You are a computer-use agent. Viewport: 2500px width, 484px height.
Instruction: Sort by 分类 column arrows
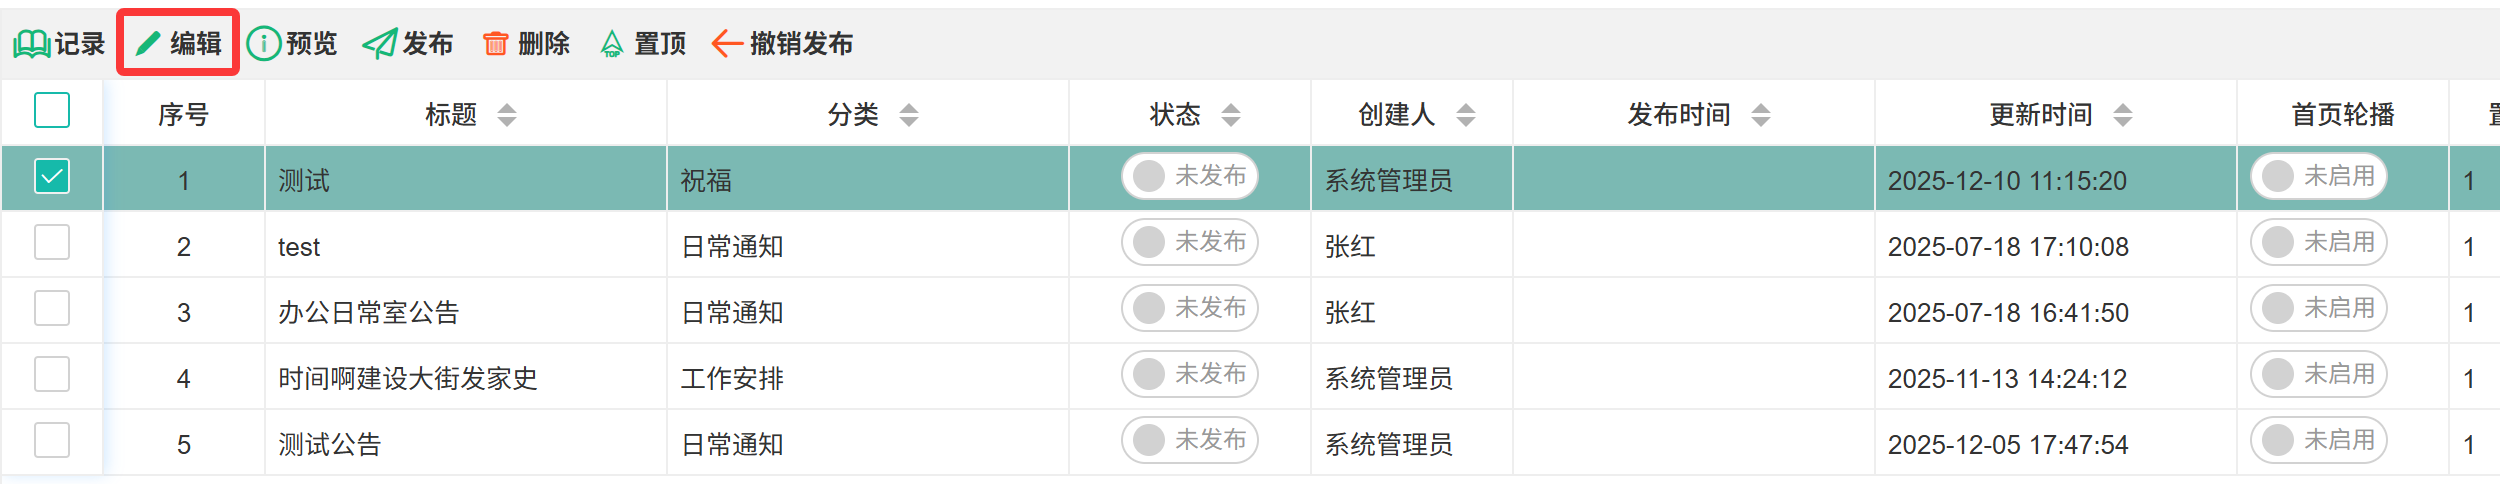pos(909,115)
